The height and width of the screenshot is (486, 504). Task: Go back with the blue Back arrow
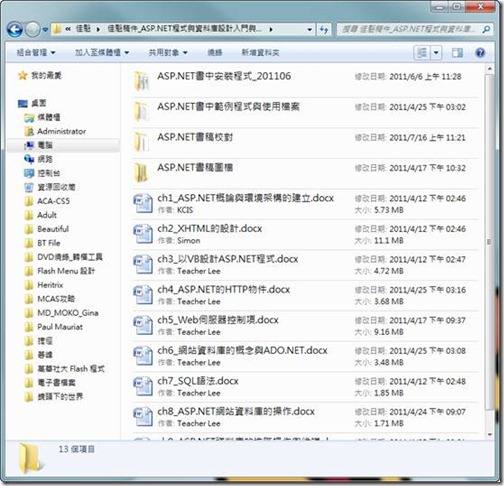click(x=15, y=30)
